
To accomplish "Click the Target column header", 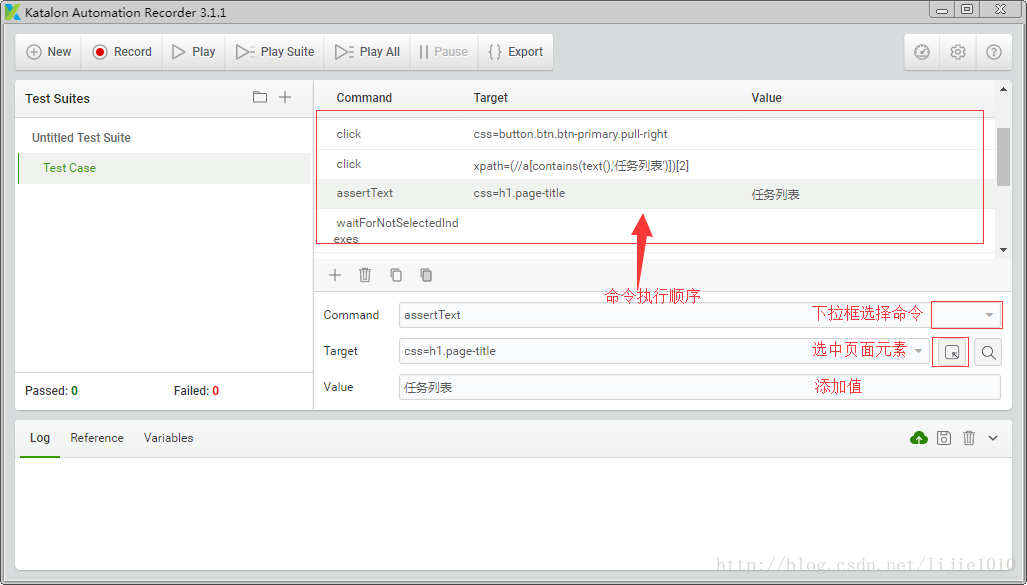I will (x=491, y=98).
